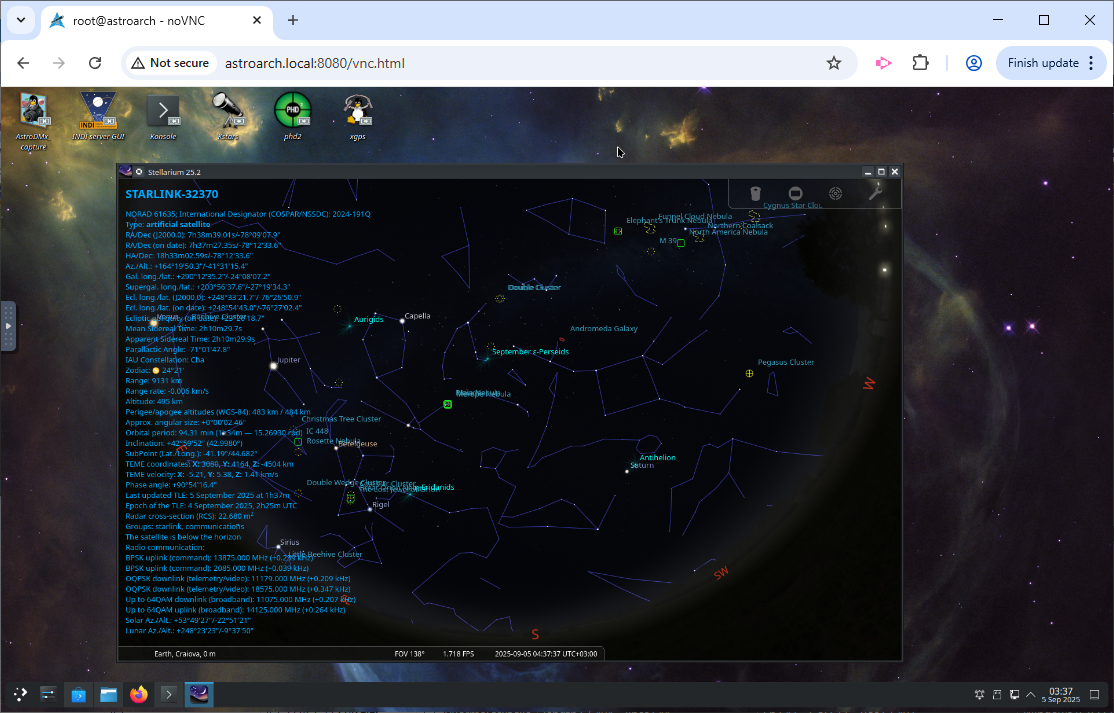Select the M 39 cluster label

pyautogui.click(x=667, y=241)
